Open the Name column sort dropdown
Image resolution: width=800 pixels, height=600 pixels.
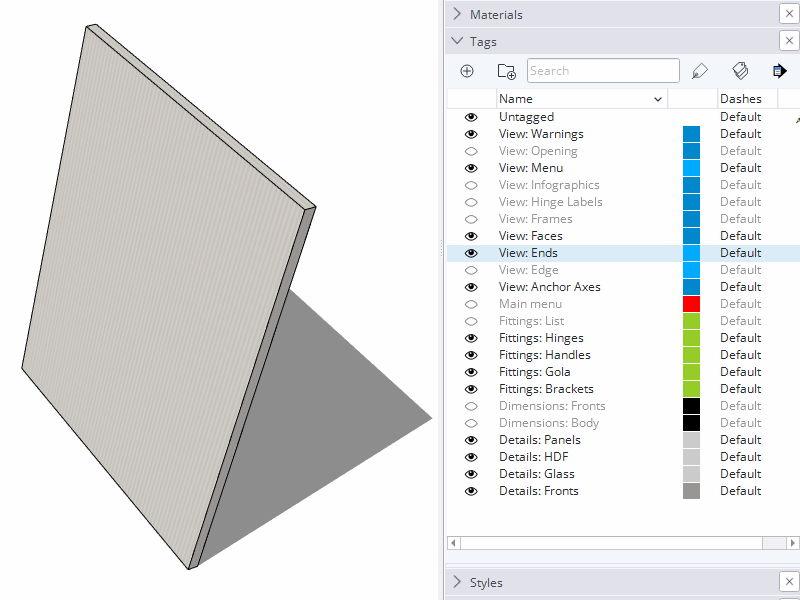pos(659,98)
